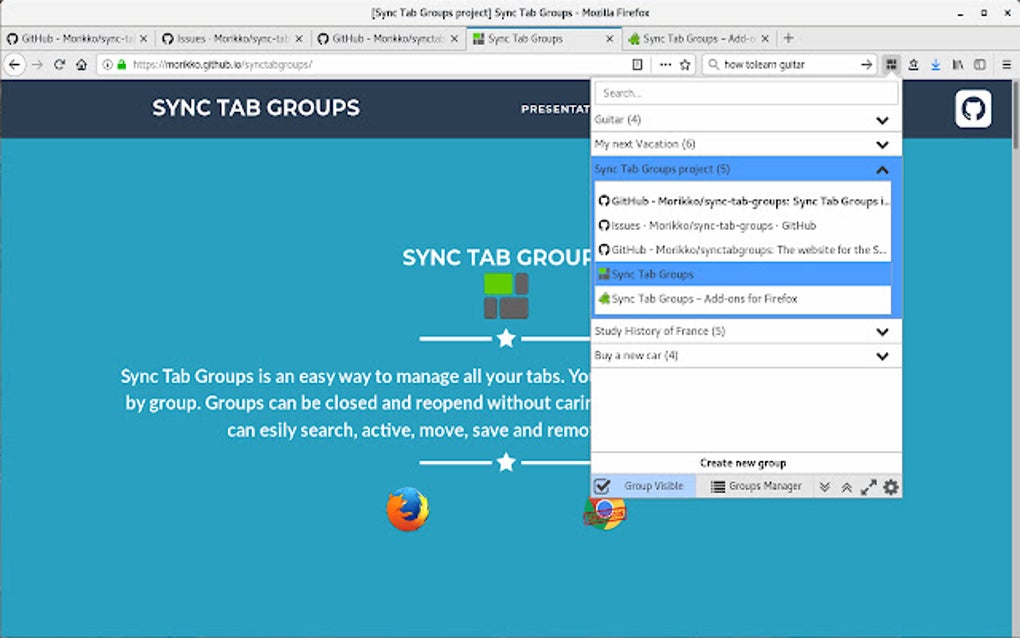
Task: Select Issues - Morikko/sync-tab-groups entry
Action: pyautogui.click(x=743, y=226)
